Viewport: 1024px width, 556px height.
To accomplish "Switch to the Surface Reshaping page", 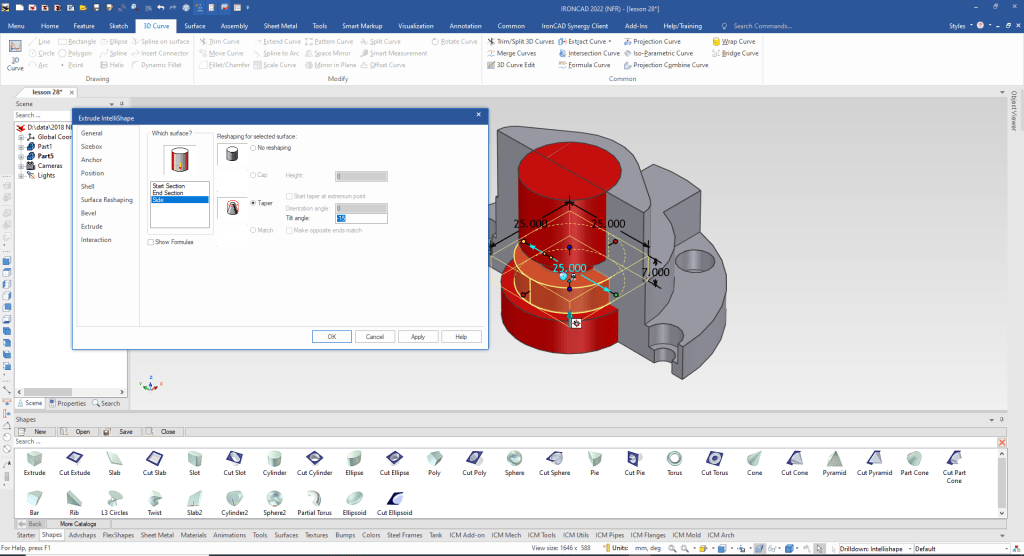I will (106, 200).
